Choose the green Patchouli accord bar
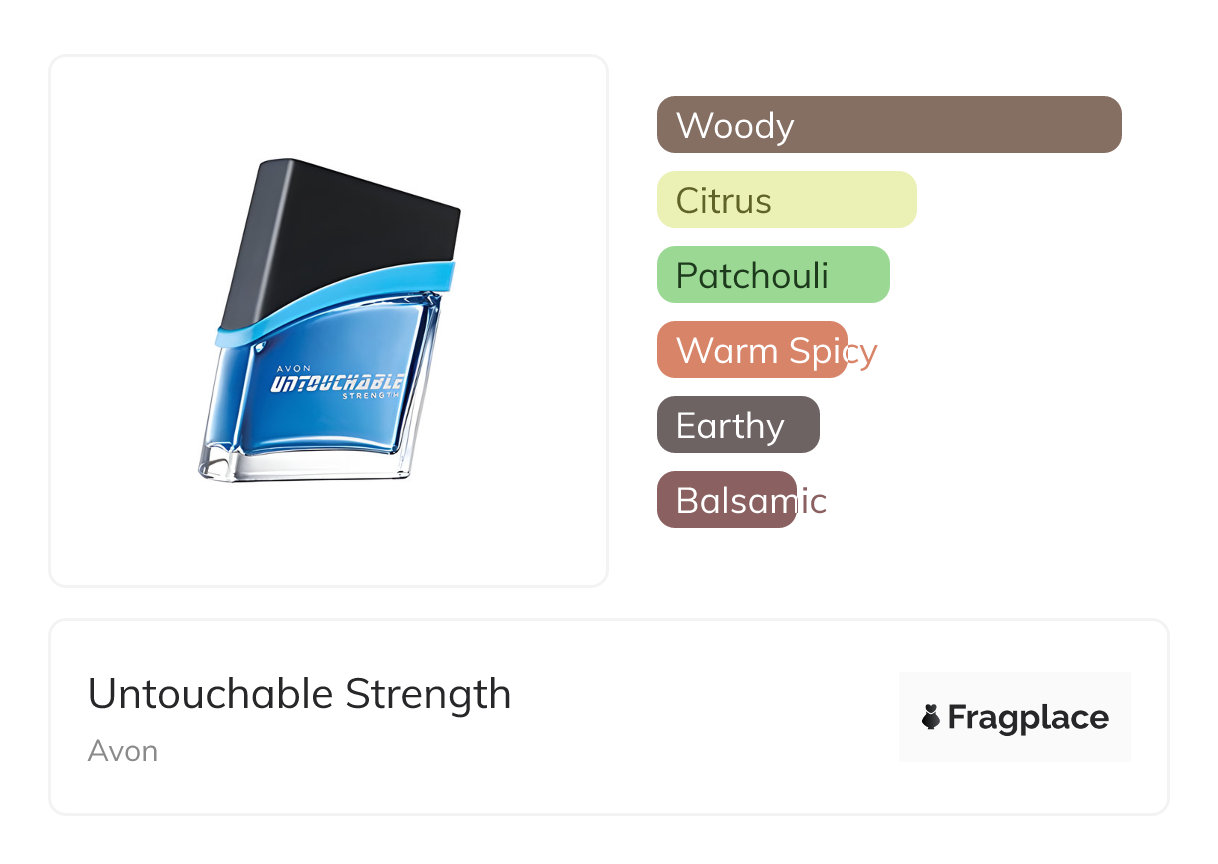The width and height of the screenshot is (1218, 864). [773, 275]
